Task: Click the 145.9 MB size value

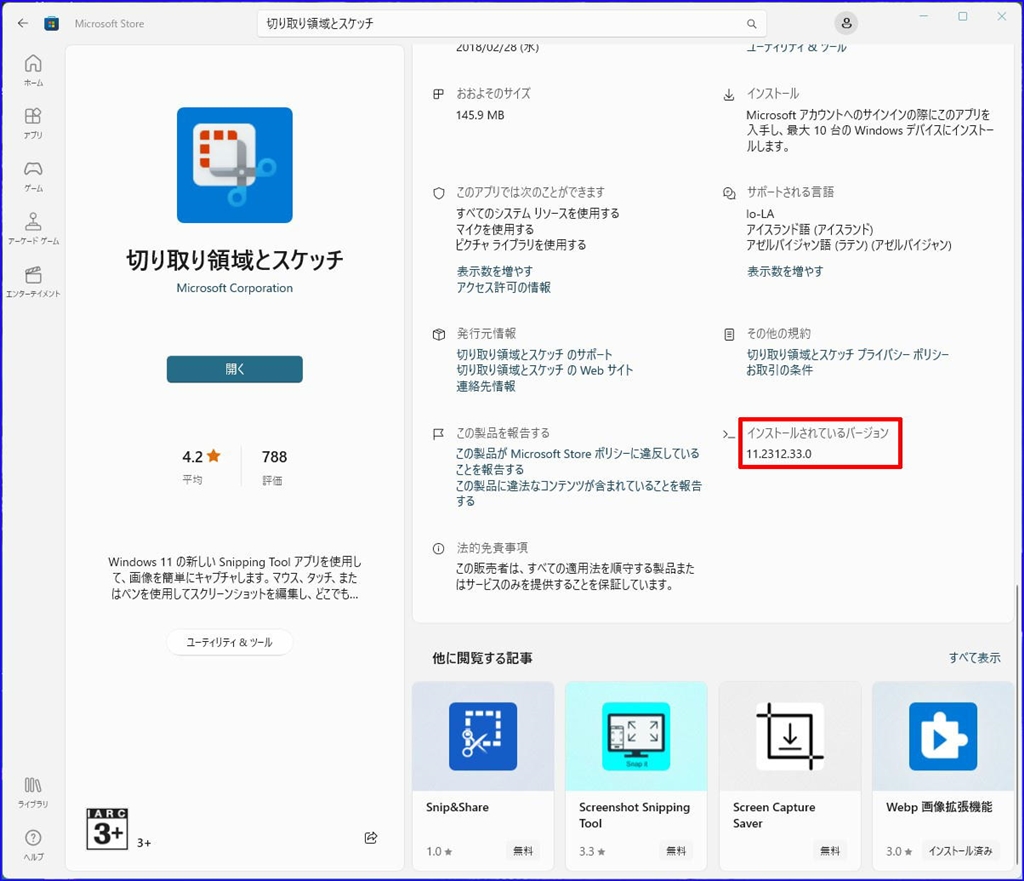Action: pos(480,115)
